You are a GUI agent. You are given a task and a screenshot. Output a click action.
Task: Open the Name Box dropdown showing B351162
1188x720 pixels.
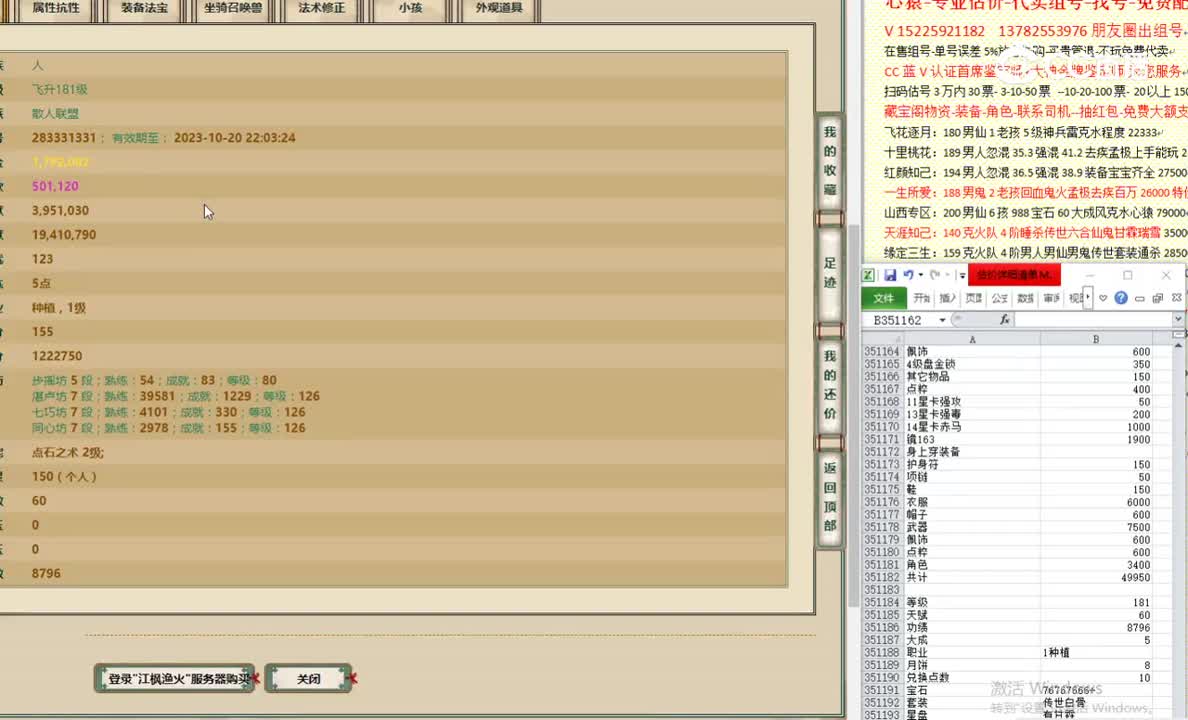pos(942,318)
